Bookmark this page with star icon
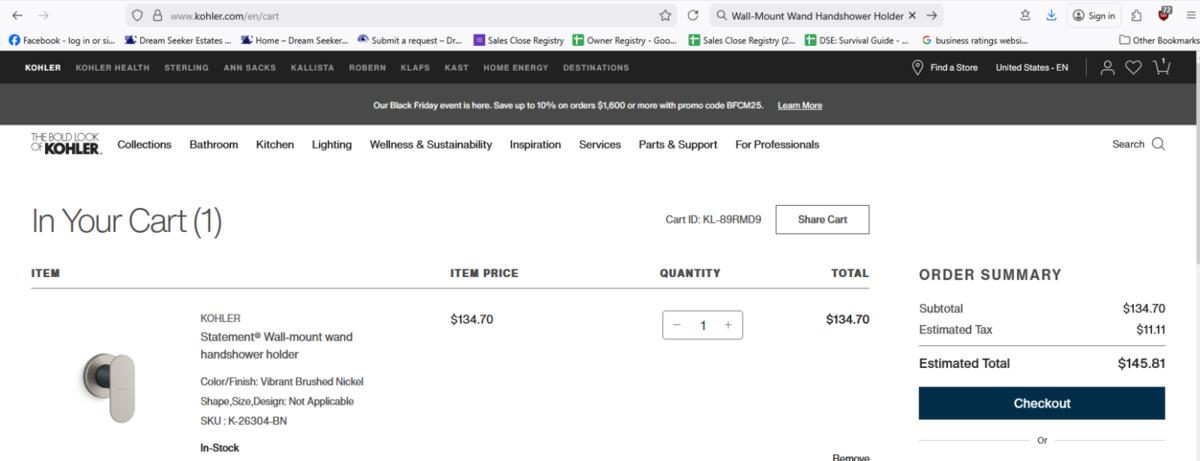Image resolution: width=1200 pixels, height=461 pixels. (665, 16)
